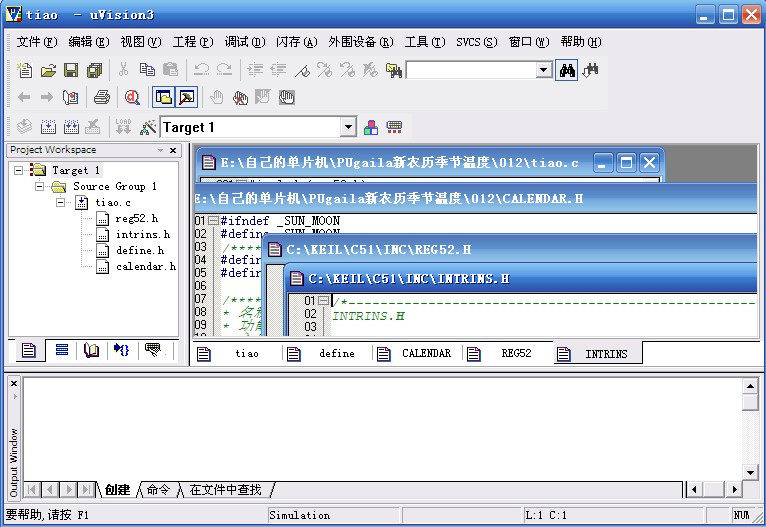
Task: Navigate forward with the right arrow icon
Action: point(46,97)
